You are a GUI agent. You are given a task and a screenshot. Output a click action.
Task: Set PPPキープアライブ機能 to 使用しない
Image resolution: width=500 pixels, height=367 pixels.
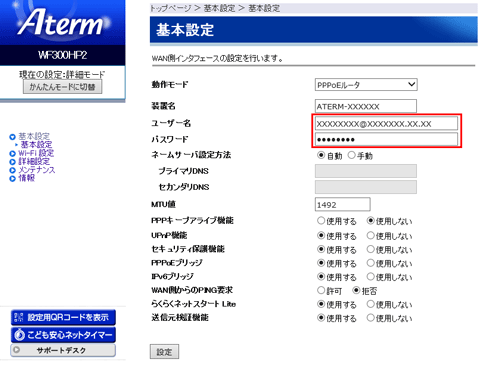point(370,221)
